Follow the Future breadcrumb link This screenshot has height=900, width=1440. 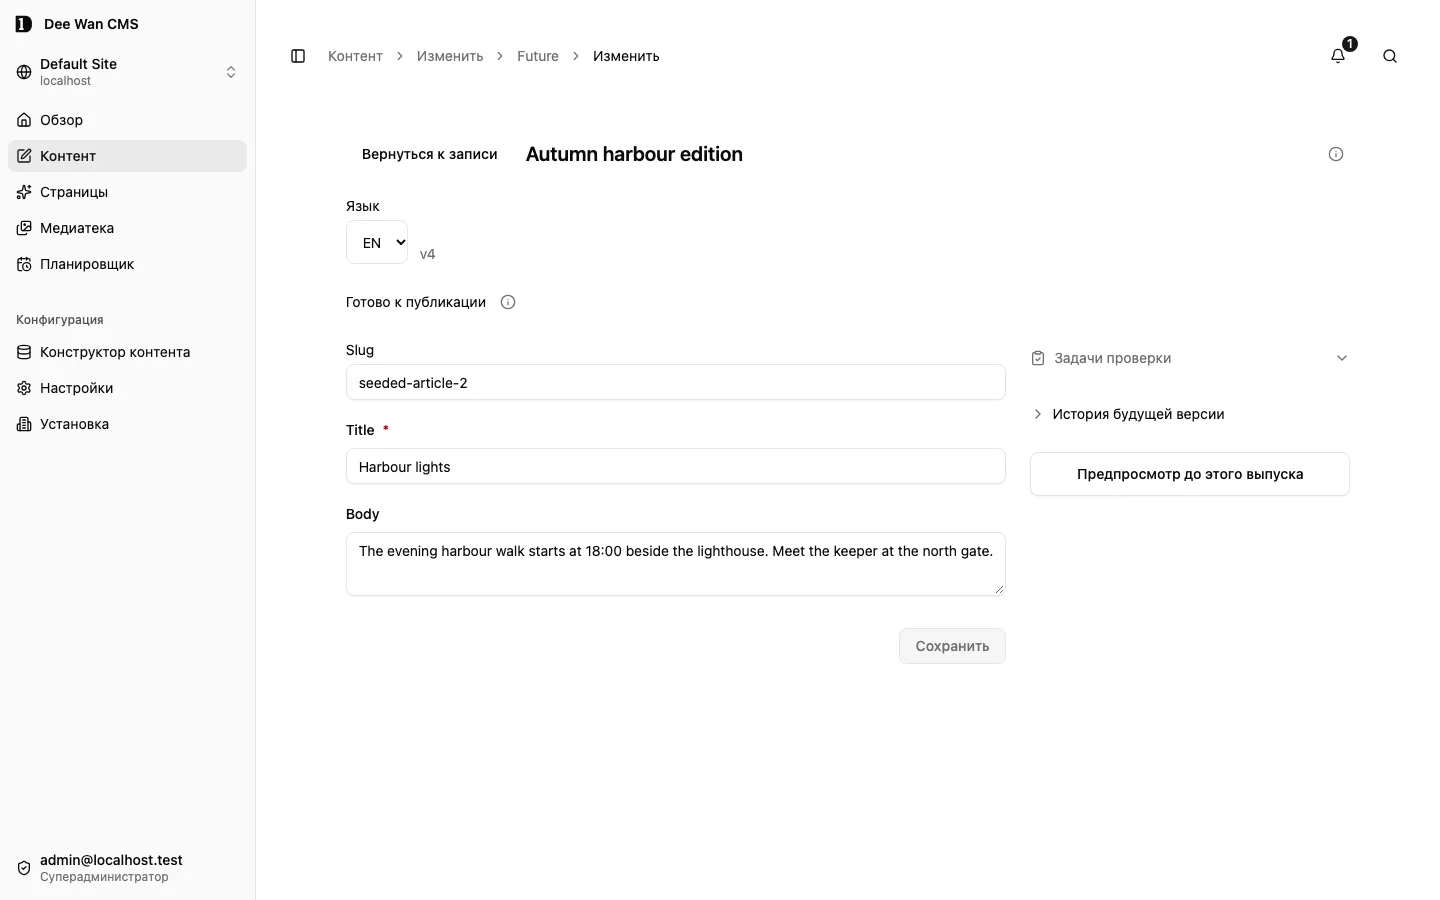(x=538, y=56)
